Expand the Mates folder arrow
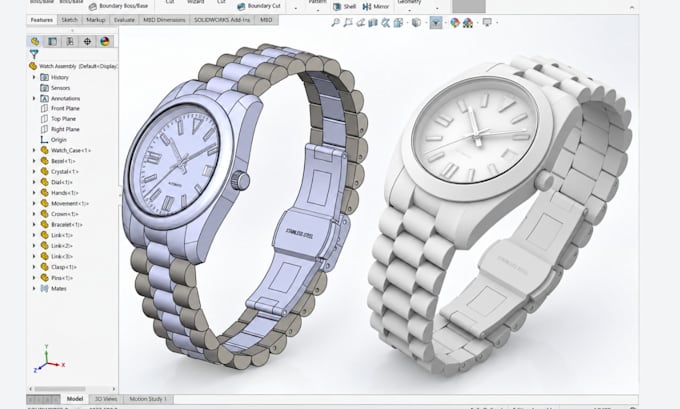The height and width of the screenshot is (409, 680). click(x=34, y=288)
